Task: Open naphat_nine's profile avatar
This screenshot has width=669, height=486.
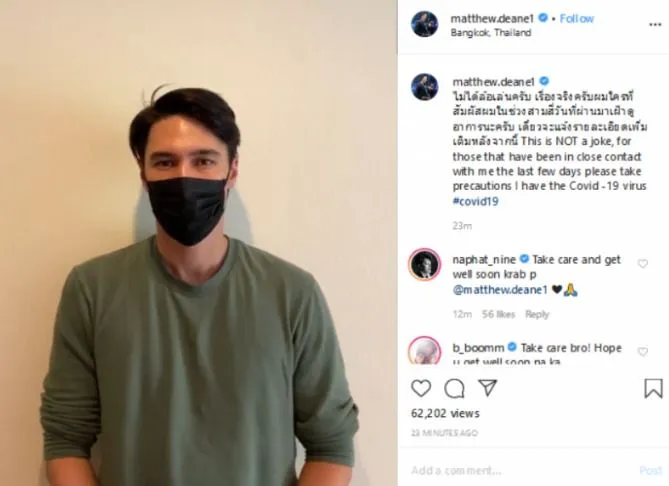Action: point(424,264)
